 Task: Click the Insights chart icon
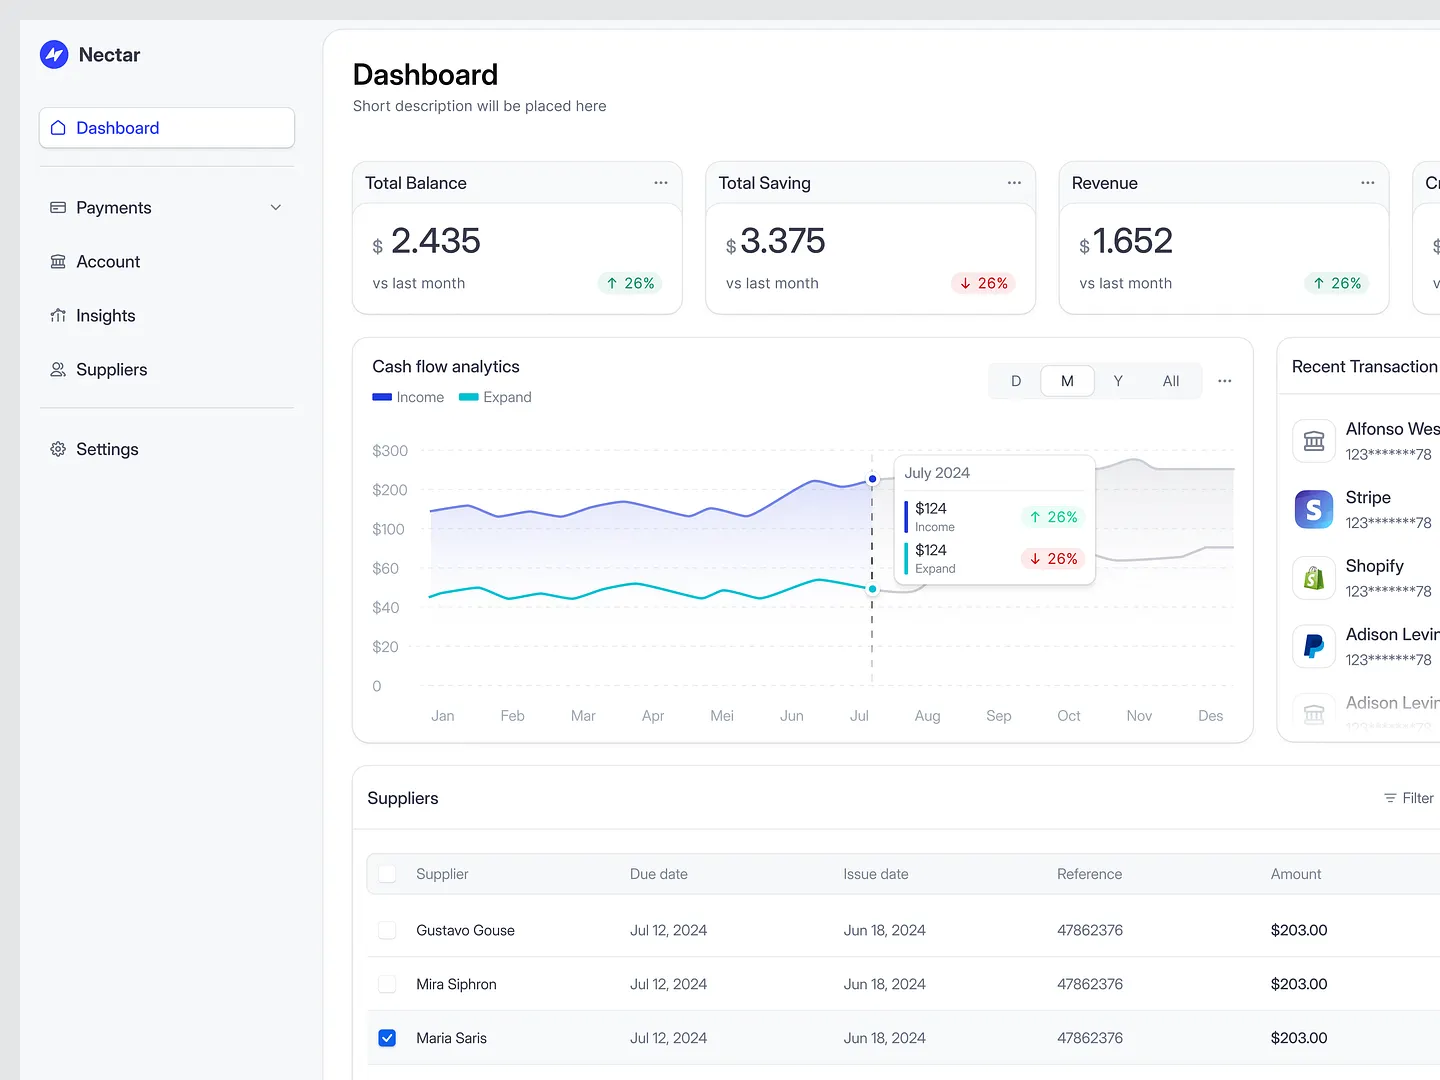pyautogui.click(x=58, y=315)
